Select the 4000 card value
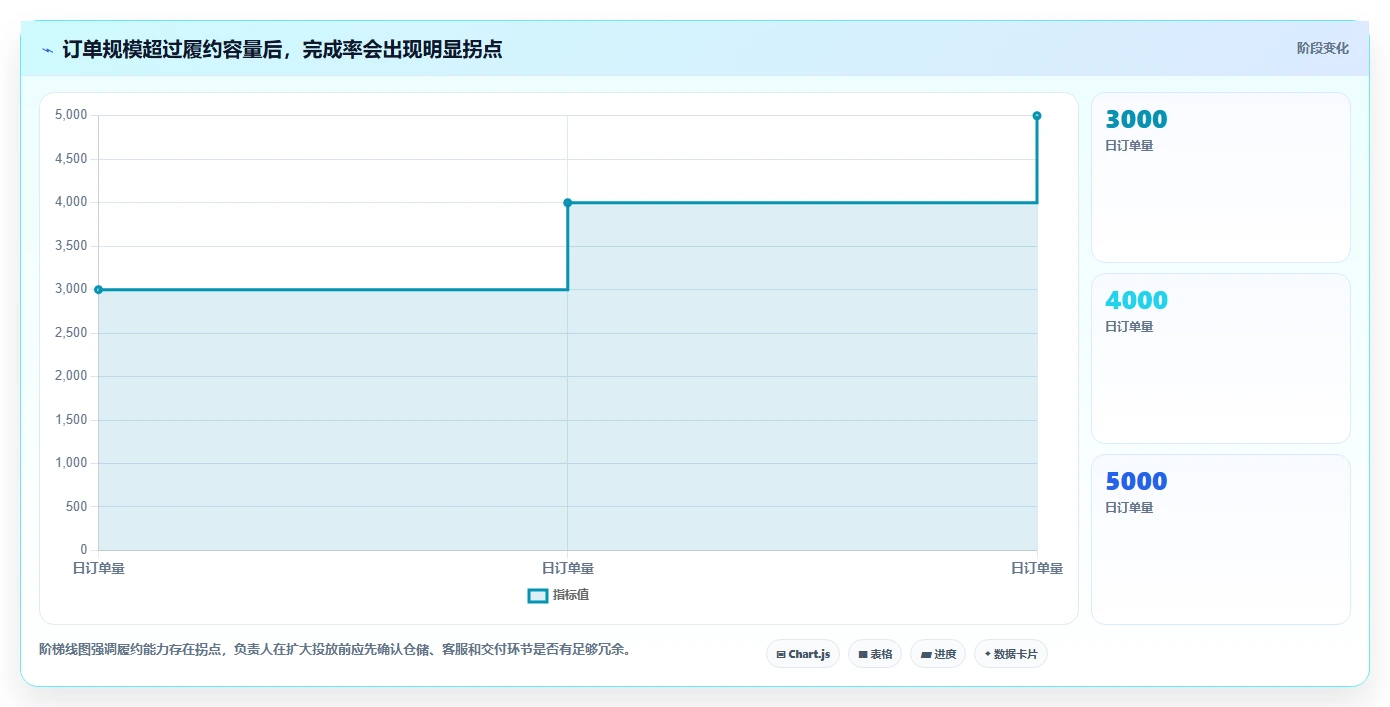The width and height of the screenshot is (1390, 707). pos(1136,300)
